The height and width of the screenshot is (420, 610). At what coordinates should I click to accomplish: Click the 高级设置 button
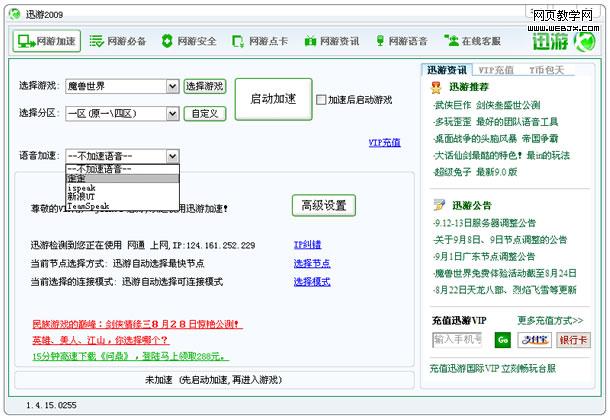coord(323,205)
